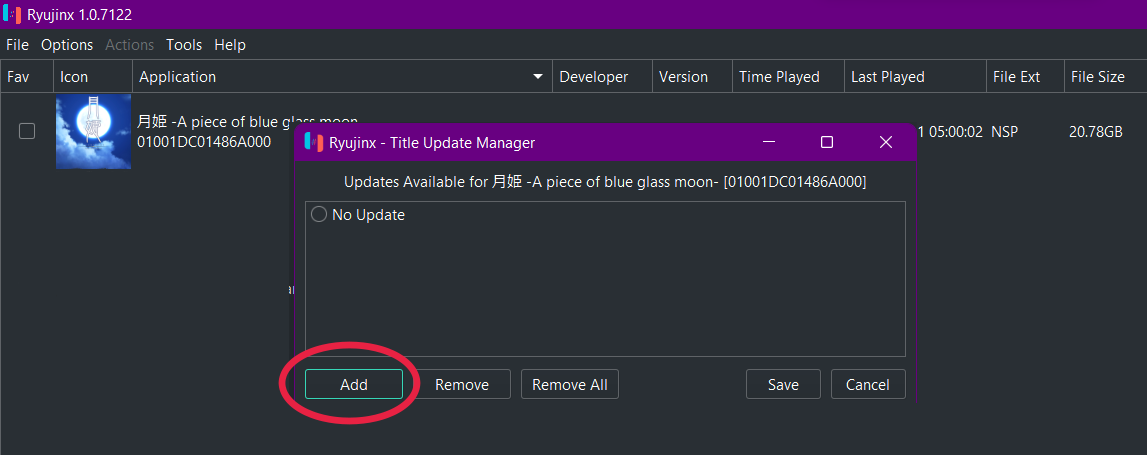Select the No Update radio option
Image resolution: width=1147 pixels, height=455 pixels.
(319, 215)
